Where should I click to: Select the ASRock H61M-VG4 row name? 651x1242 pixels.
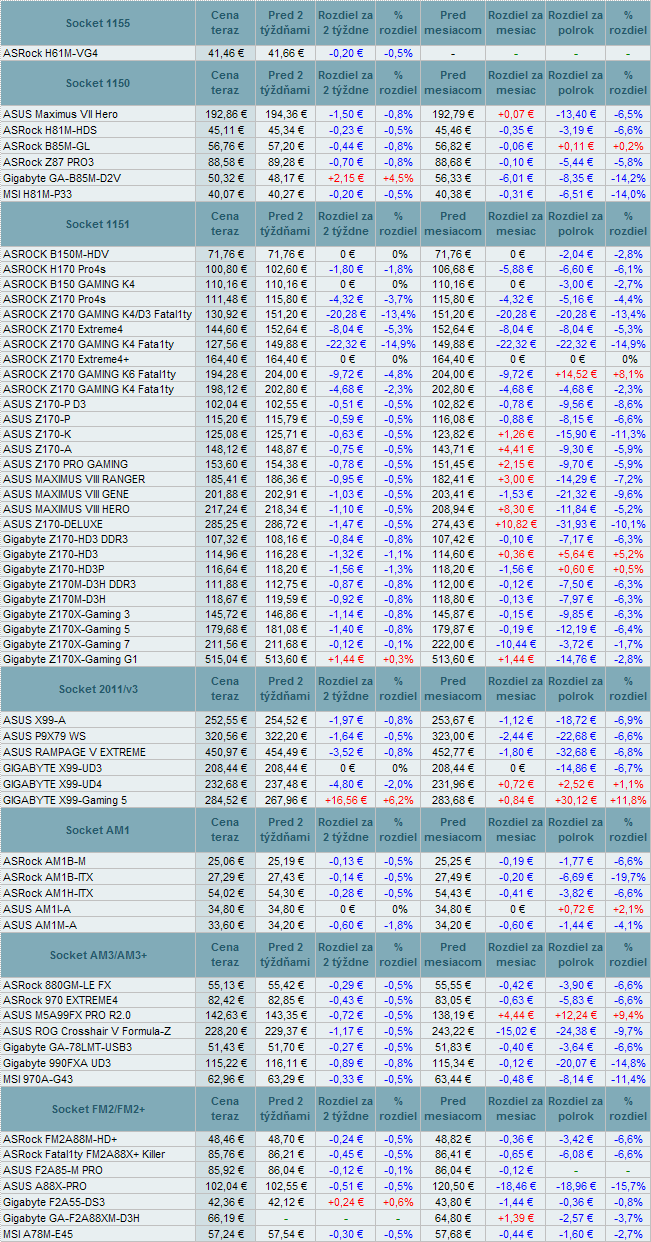point(48,53)
